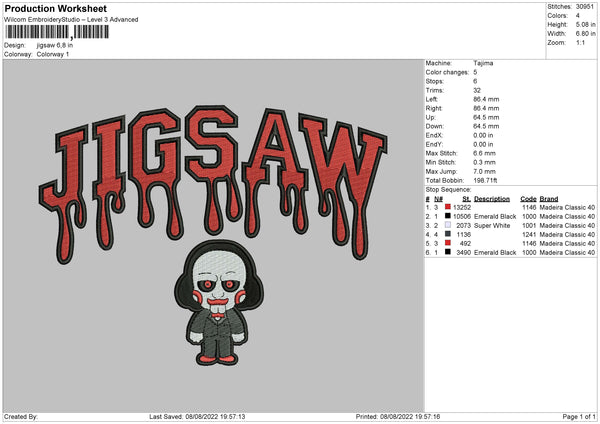Click the 'Stops:' label
This screenshot has width=600, height=424.
coord(435,81)
